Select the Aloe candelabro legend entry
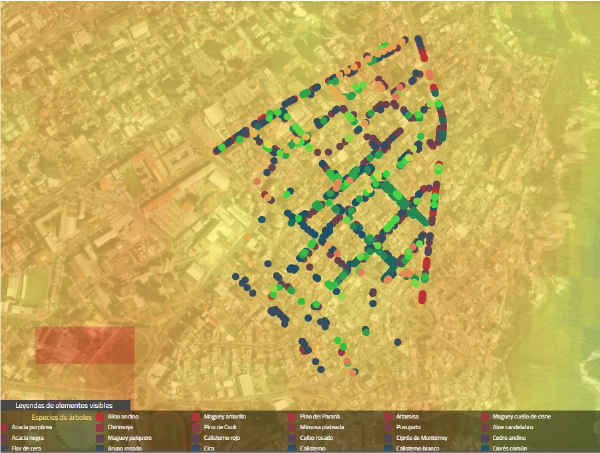This screenshot has width=600, height=453. pyautogui.click(x=512, y=427)
